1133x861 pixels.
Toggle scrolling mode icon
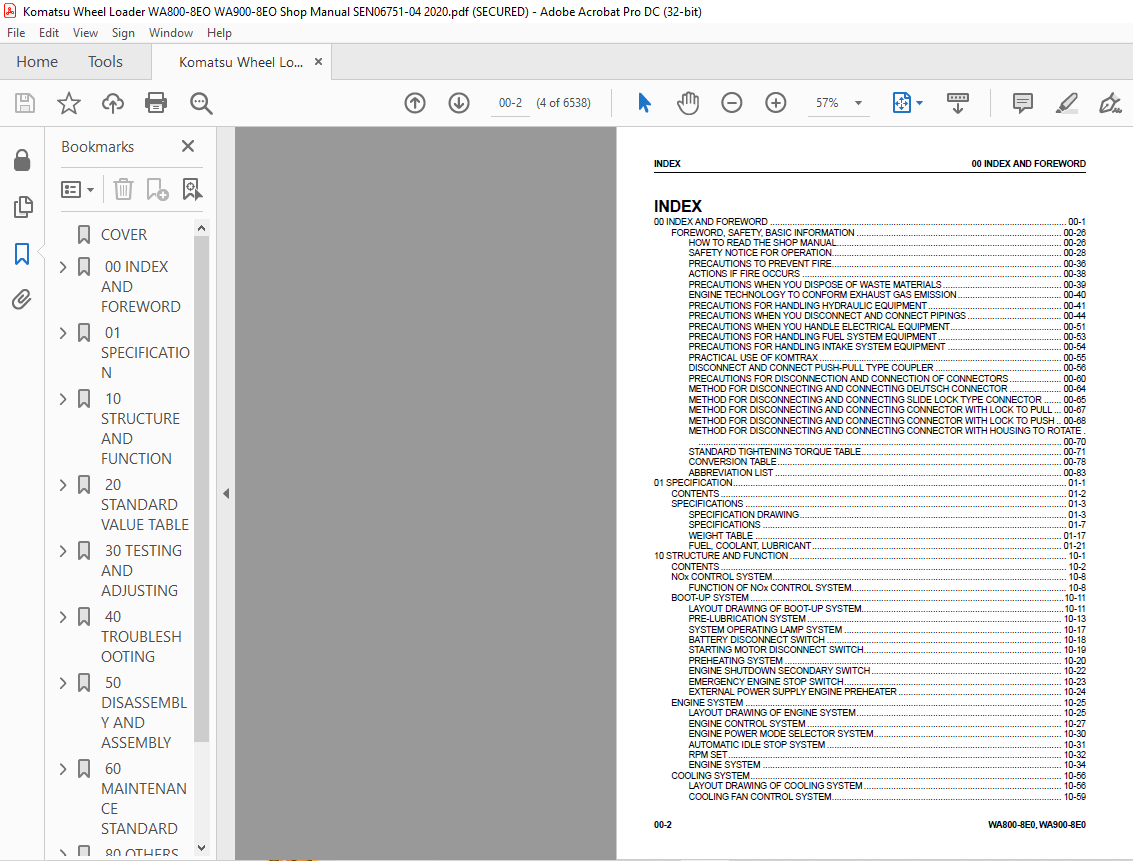(957, 103)
